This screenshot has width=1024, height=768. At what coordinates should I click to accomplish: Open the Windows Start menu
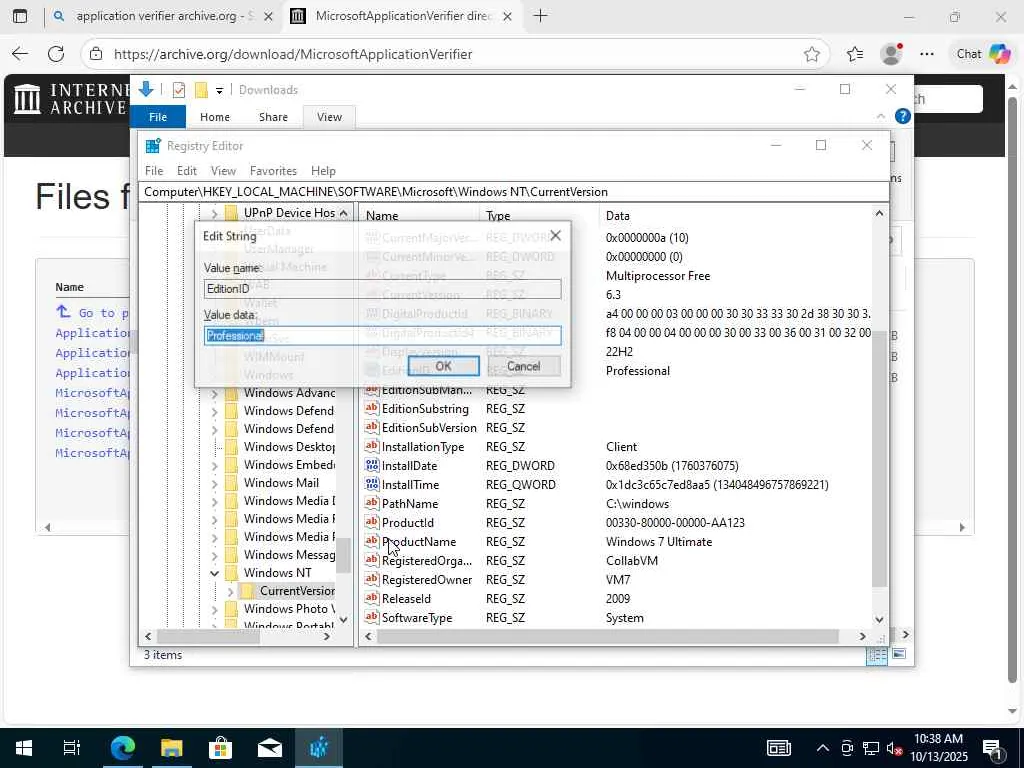point(24,748)
